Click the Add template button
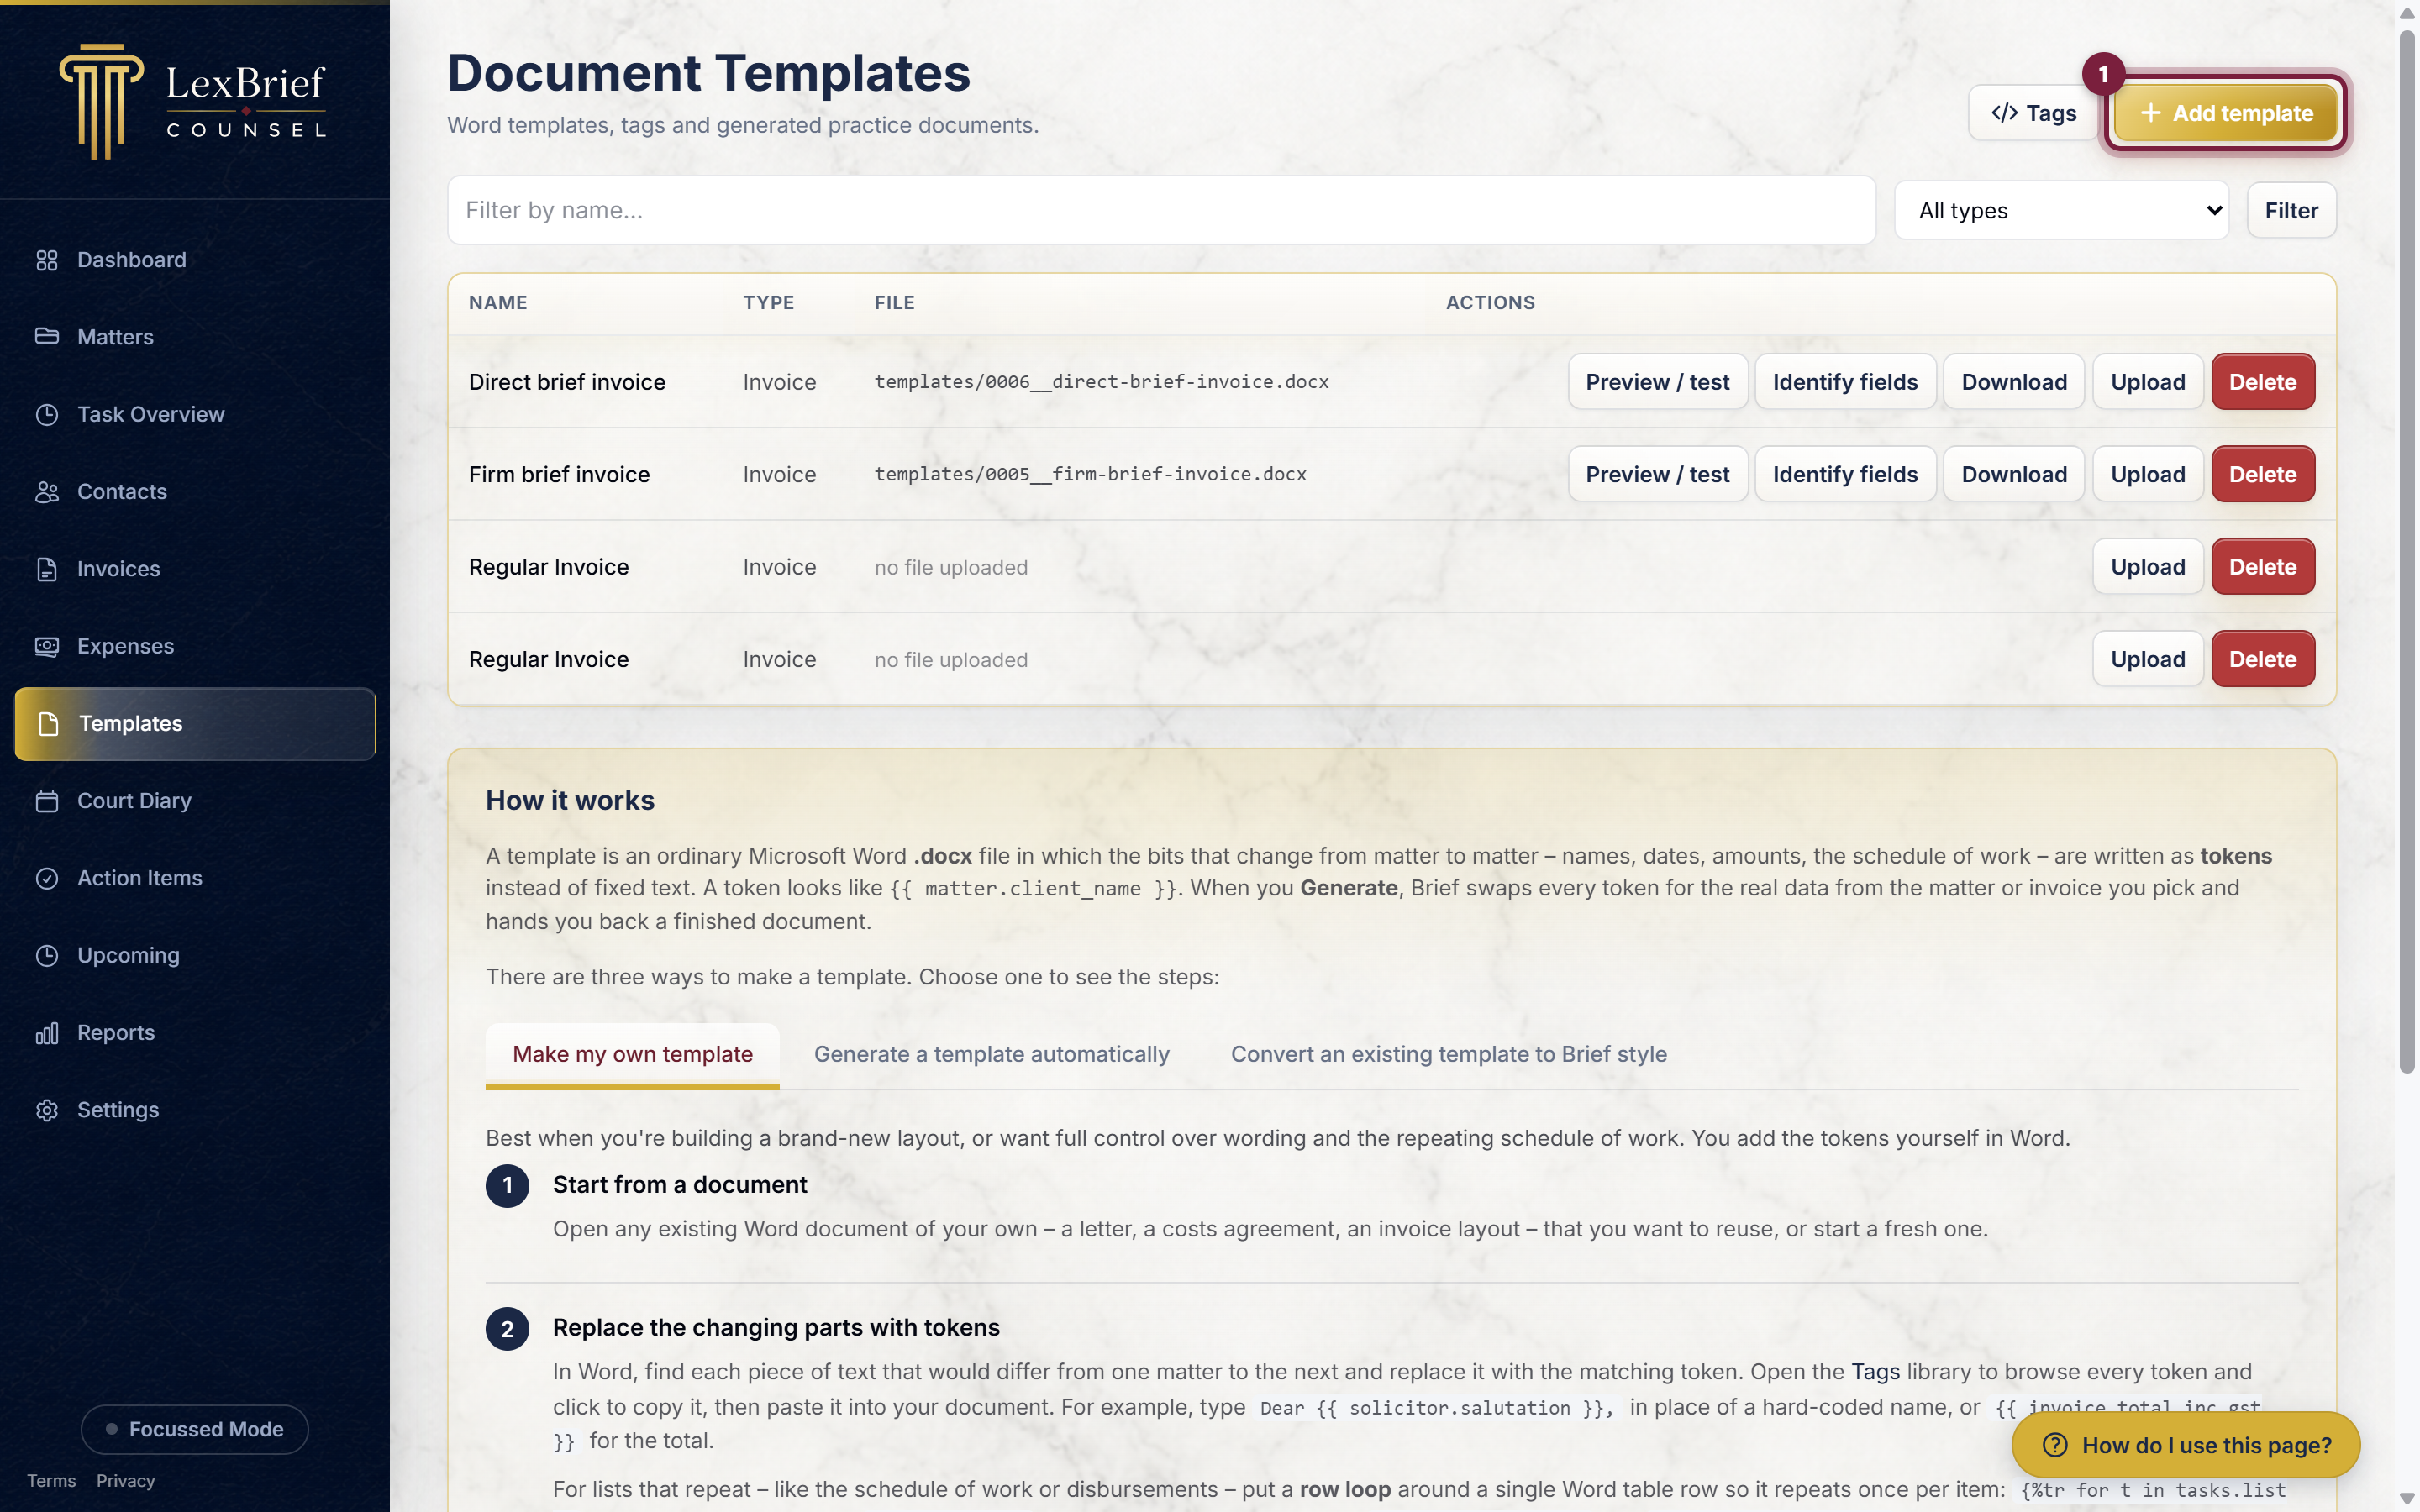 [2226, 113]
